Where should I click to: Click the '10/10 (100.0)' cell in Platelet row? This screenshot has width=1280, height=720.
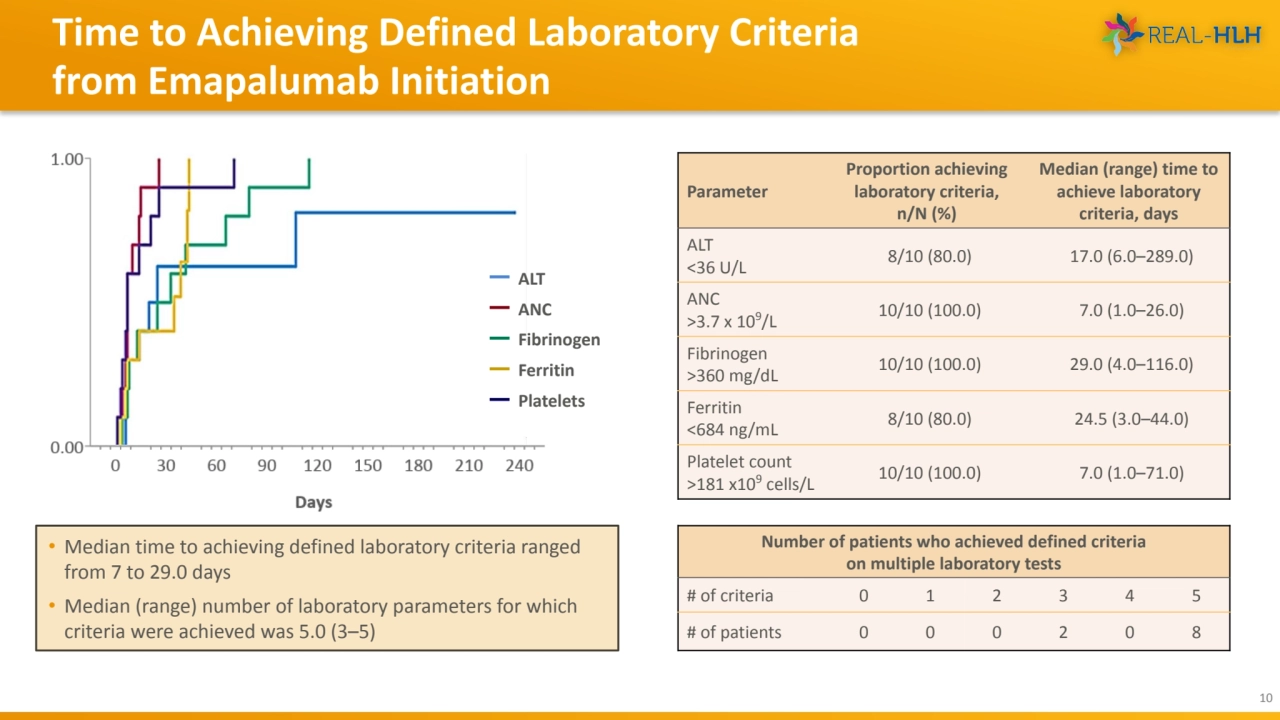point(929,473)
